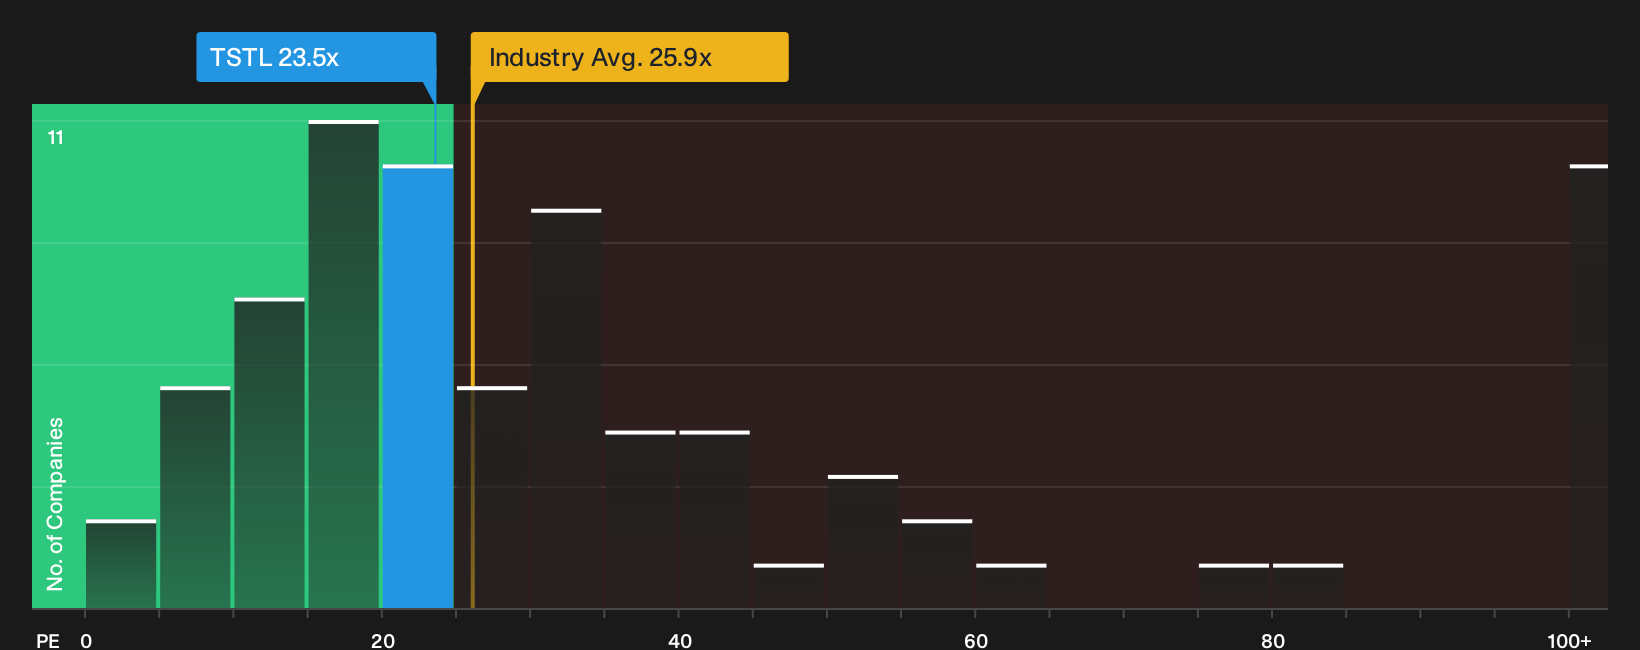Click the x-axis label 0
Viewport: 1640px width, 650px height.
(86, 640)
